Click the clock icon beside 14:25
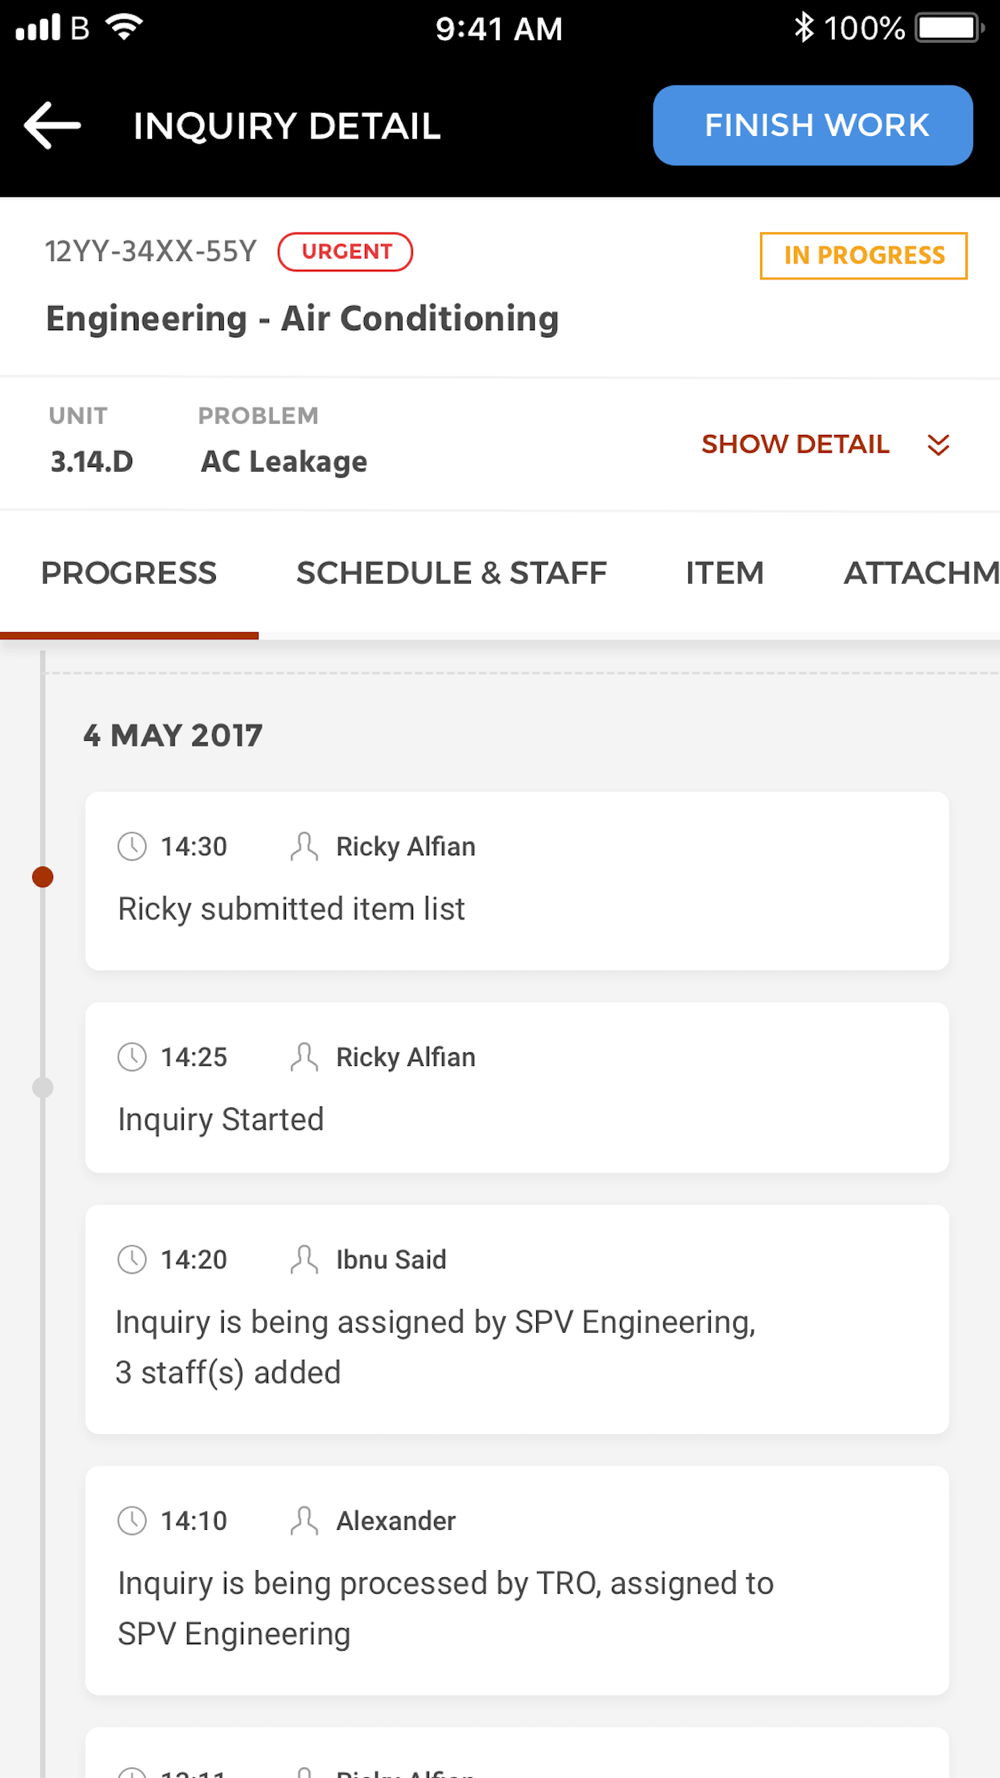The height and width of the screenshot is (1778, 1000). (132, 1057)
